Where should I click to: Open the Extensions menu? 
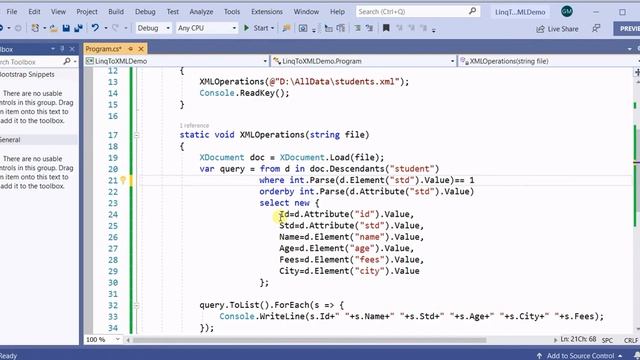[267, 11]
